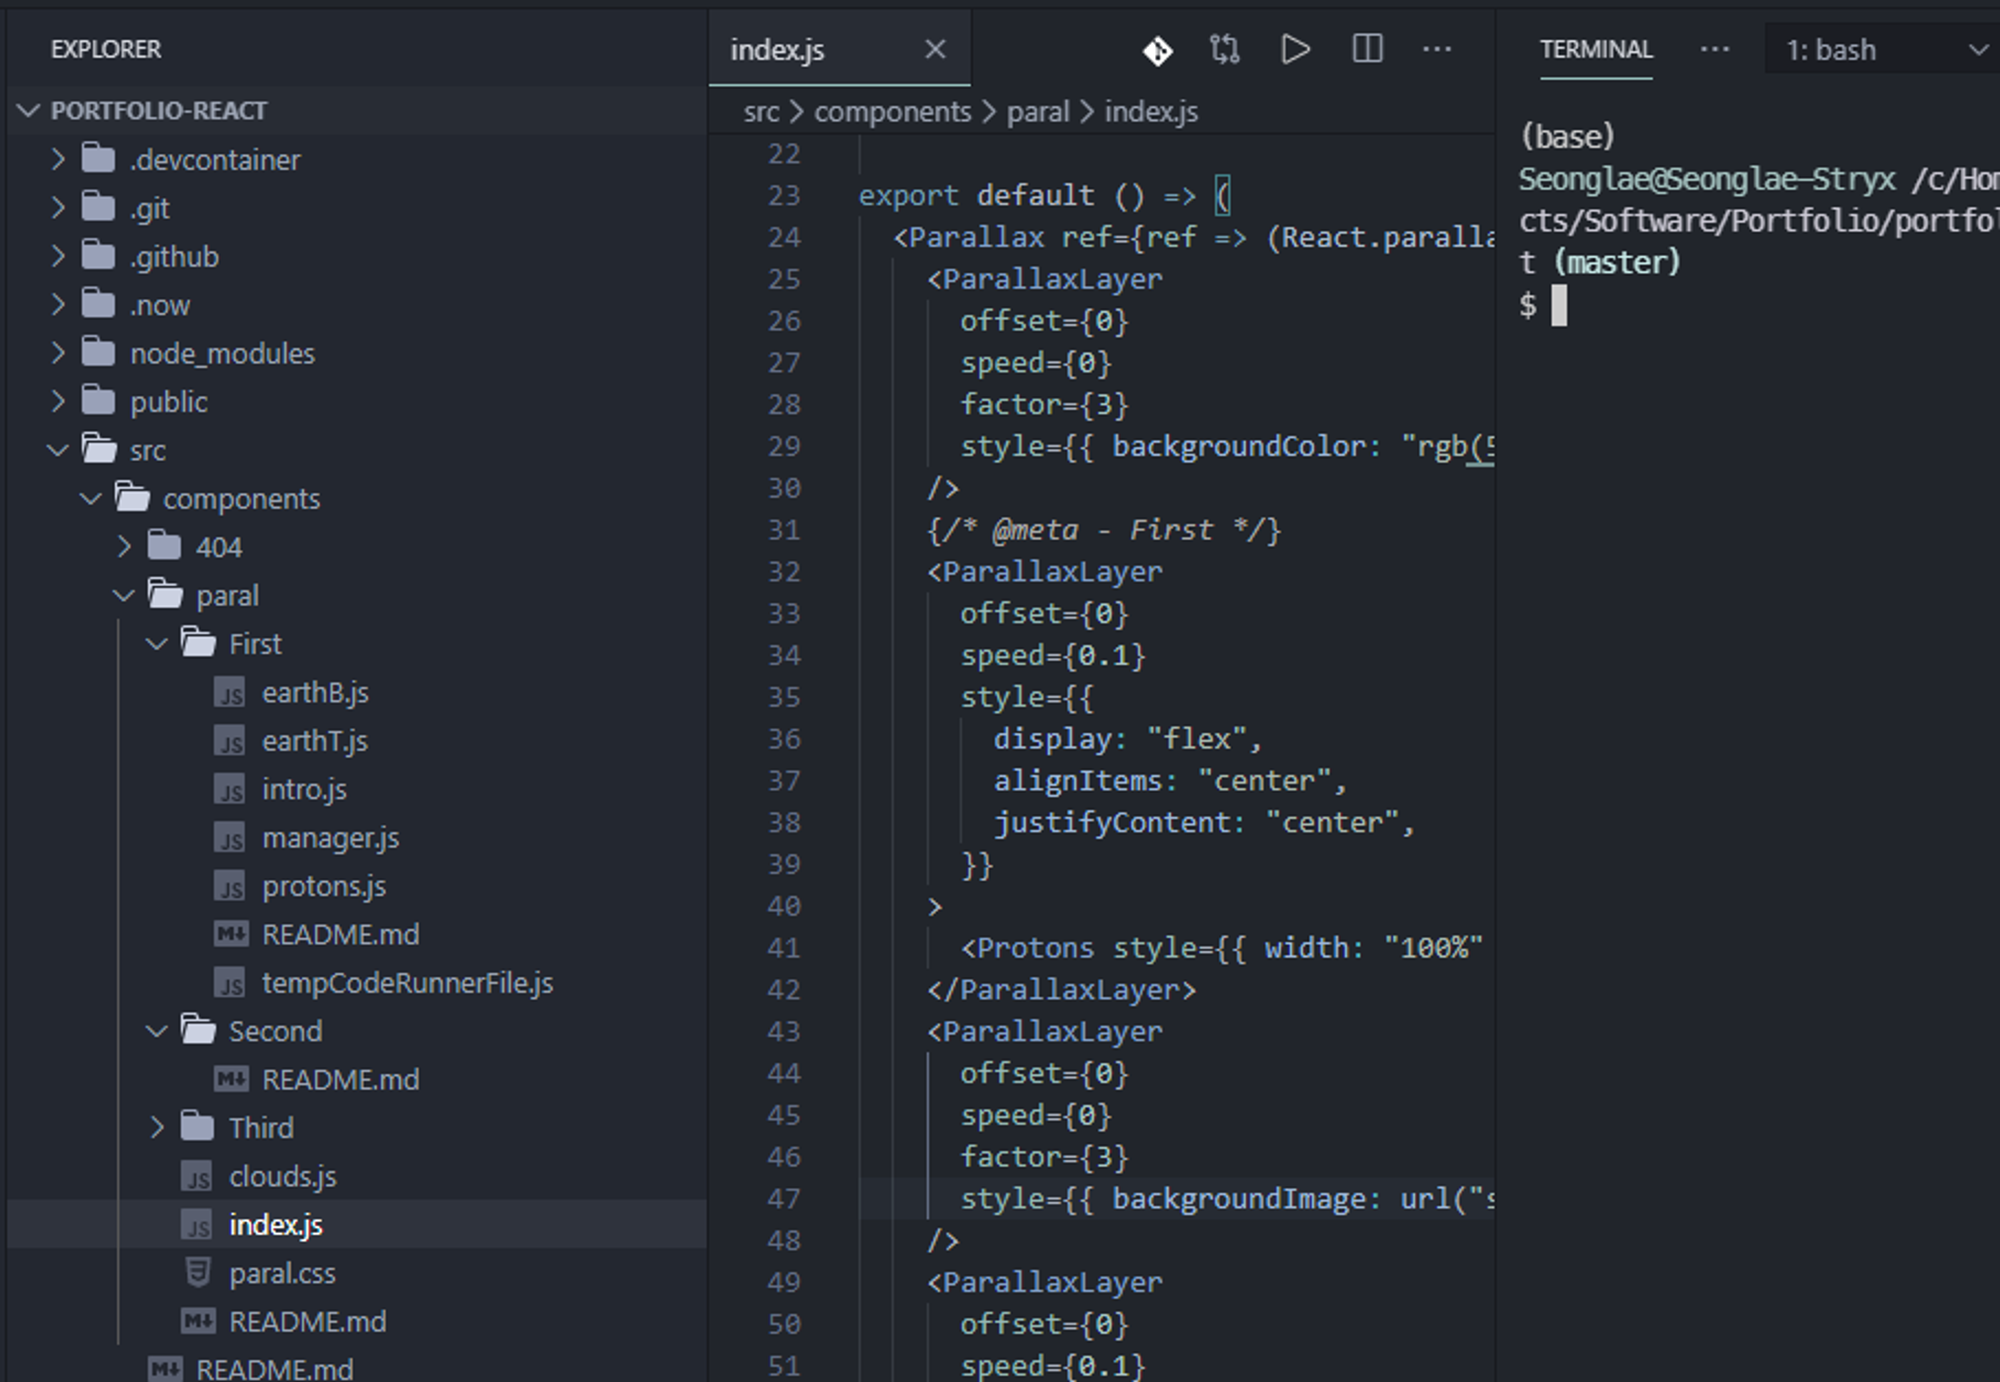
Task: Click the components breadcrumb segment
Action: tap(892, 111)
